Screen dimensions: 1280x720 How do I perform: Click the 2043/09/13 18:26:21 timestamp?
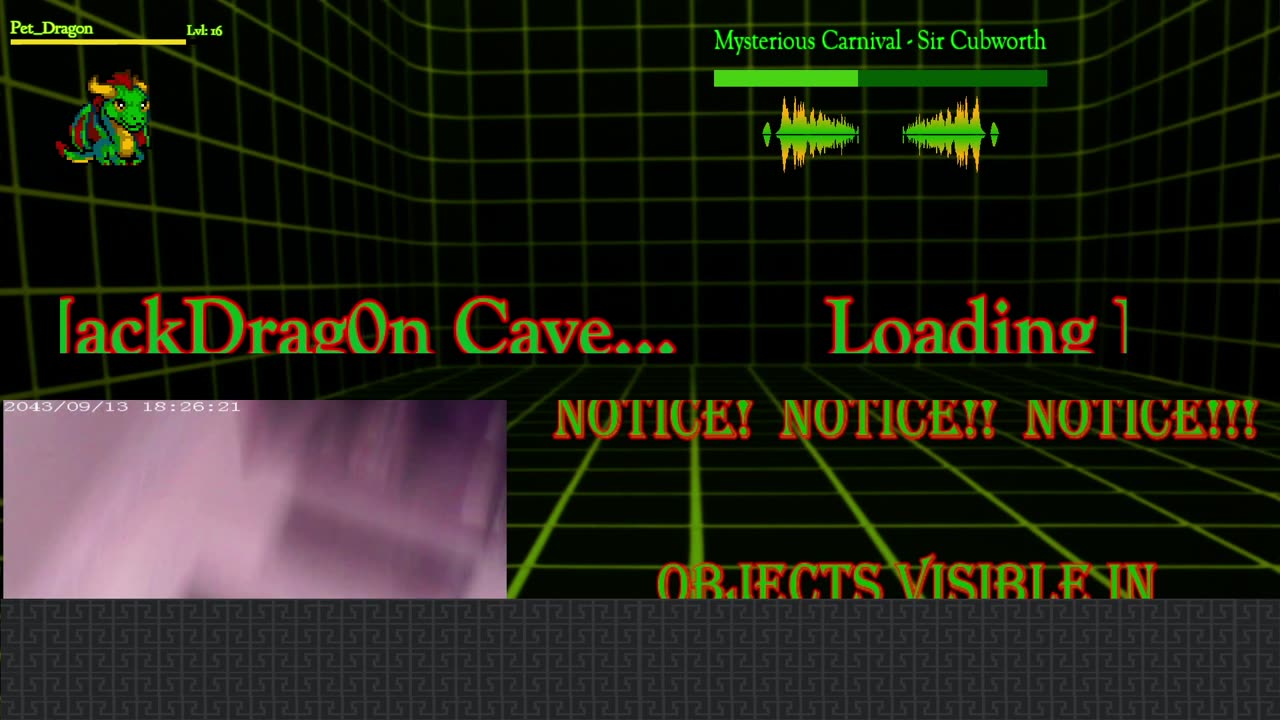tap(122, 407)
